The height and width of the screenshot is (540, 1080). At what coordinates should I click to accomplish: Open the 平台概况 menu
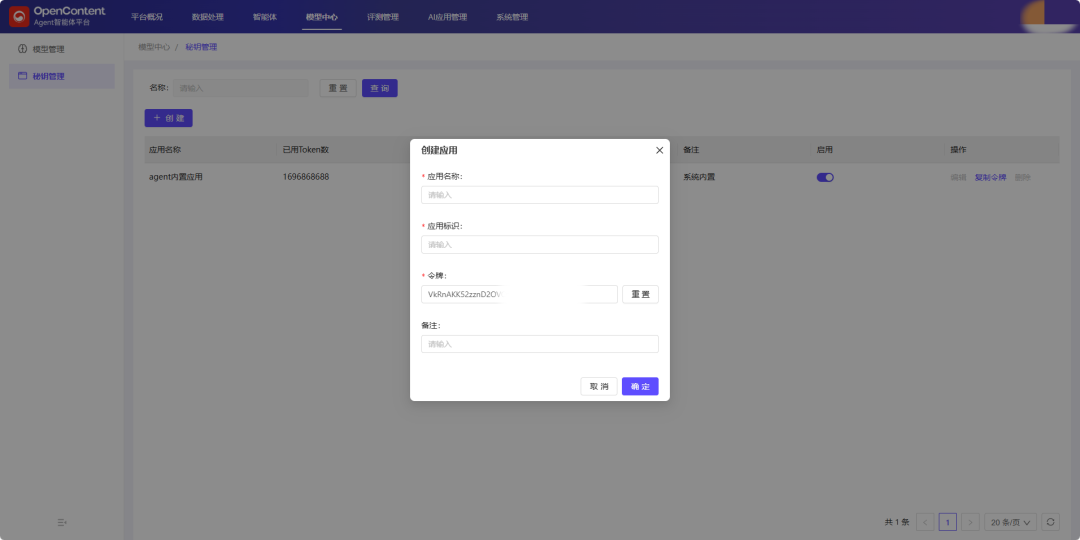coord(147,17)
